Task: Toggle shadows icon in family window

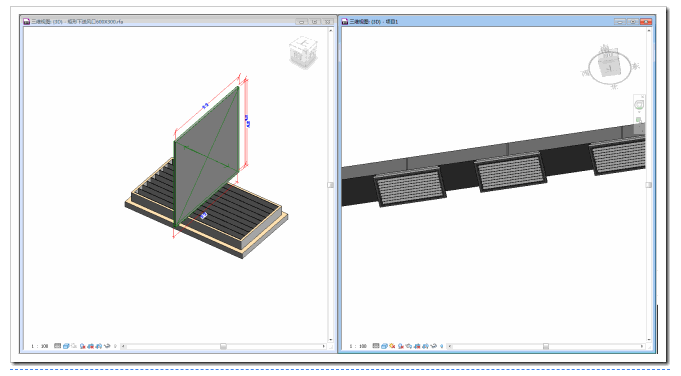Action: pyautogui.click(x=83, y=346)
